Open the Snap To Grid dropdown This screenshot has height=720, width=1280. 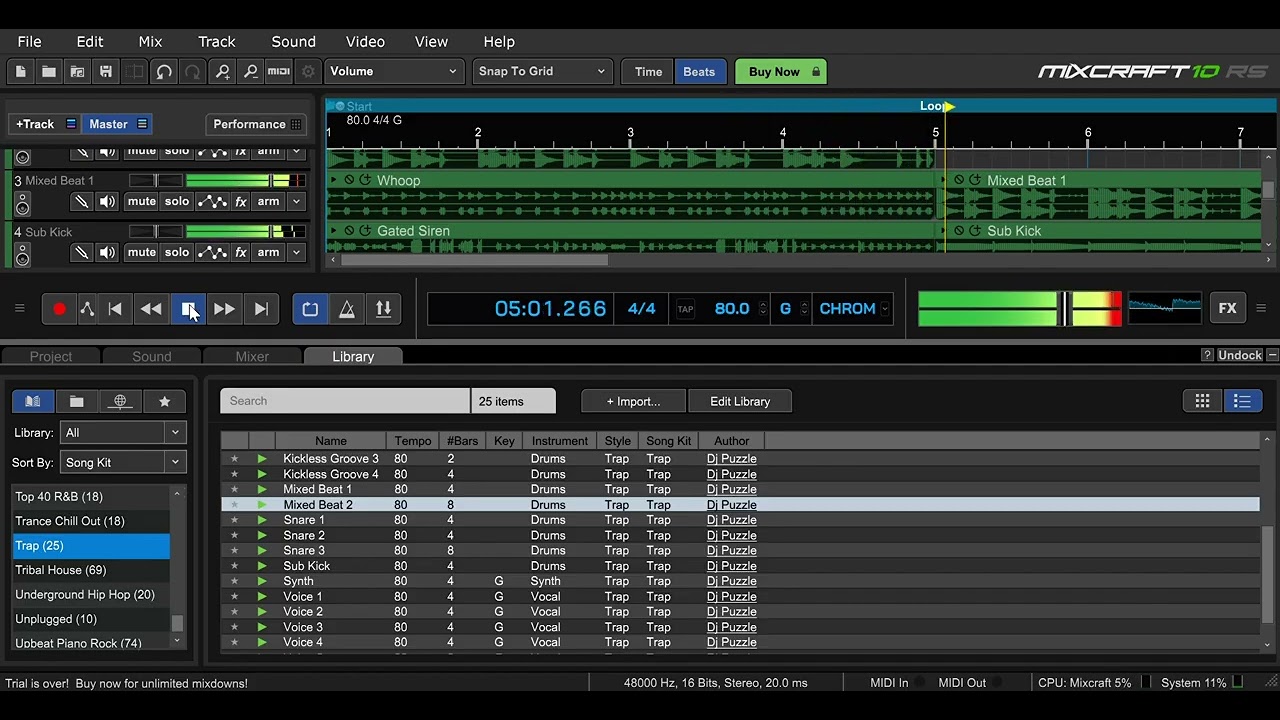coord(542,71)
